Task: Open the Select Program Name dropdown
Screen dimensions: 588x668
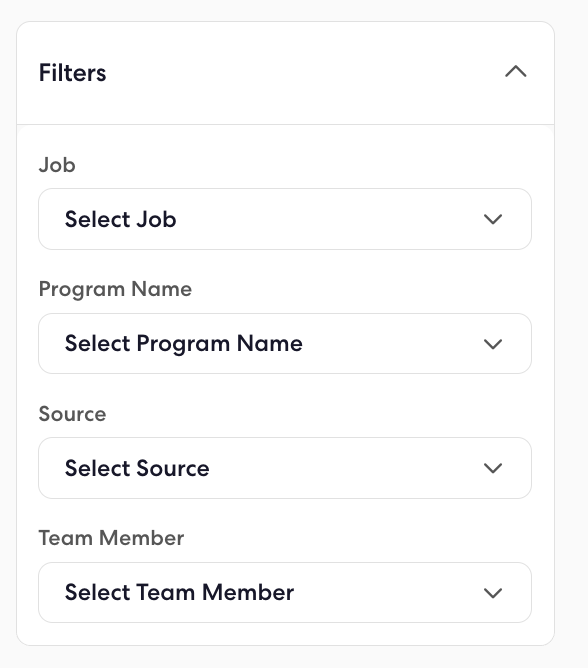Action: (x=285, y=344)
